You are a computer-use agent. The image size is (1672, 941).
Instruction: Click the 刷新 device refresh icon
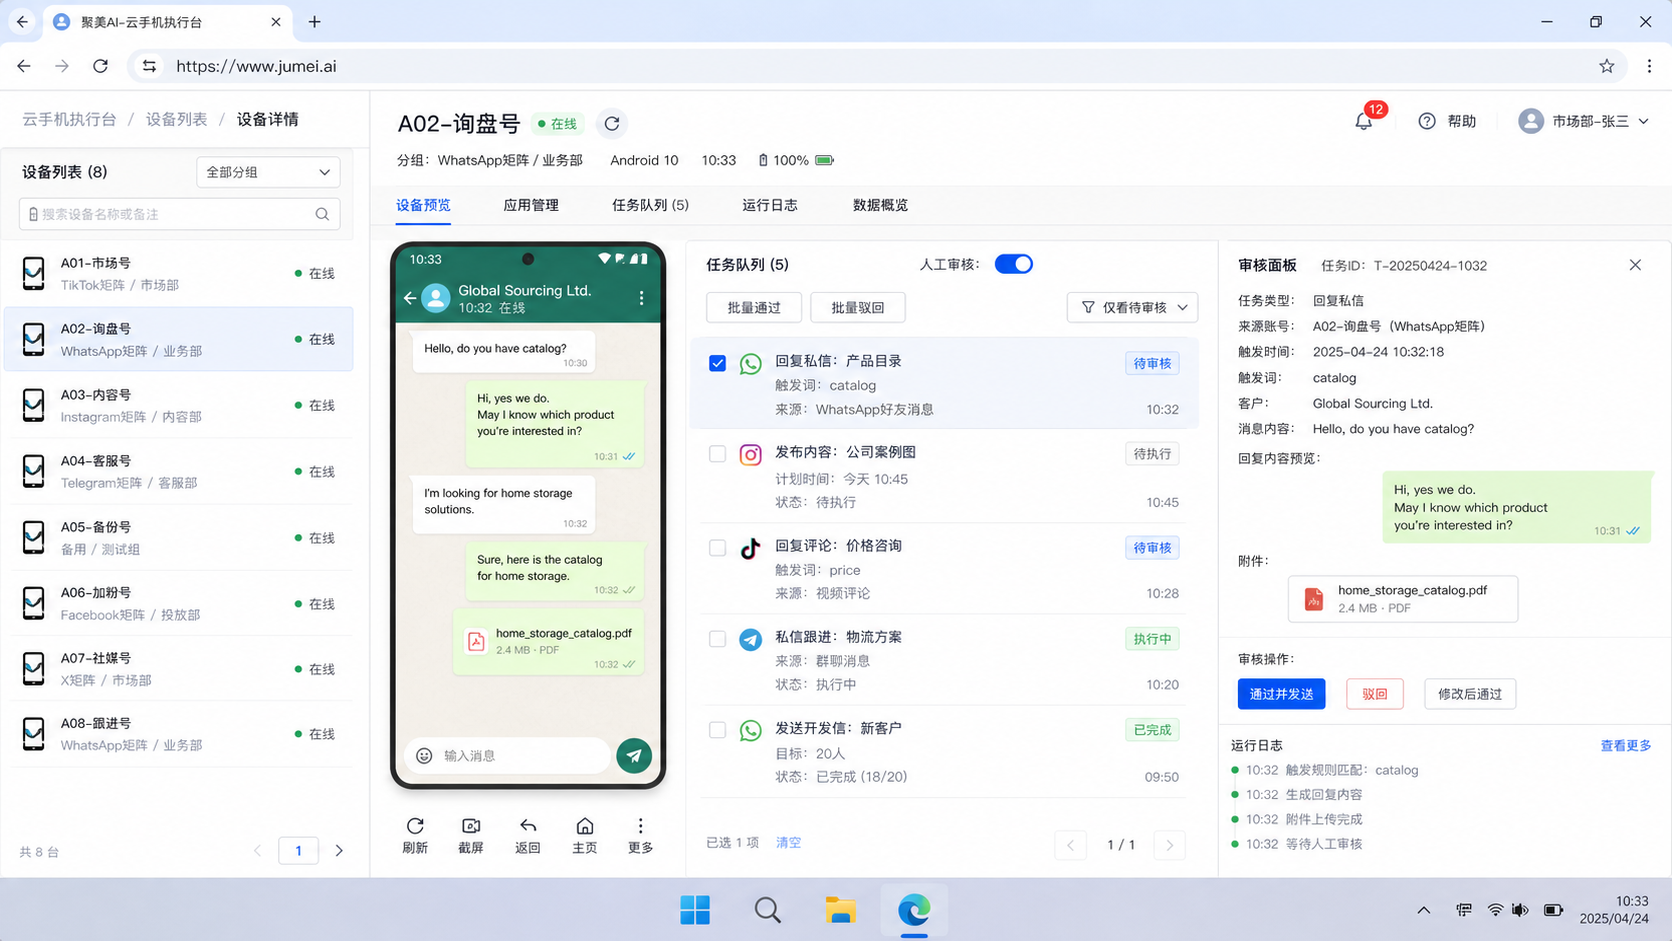(415, 826)
